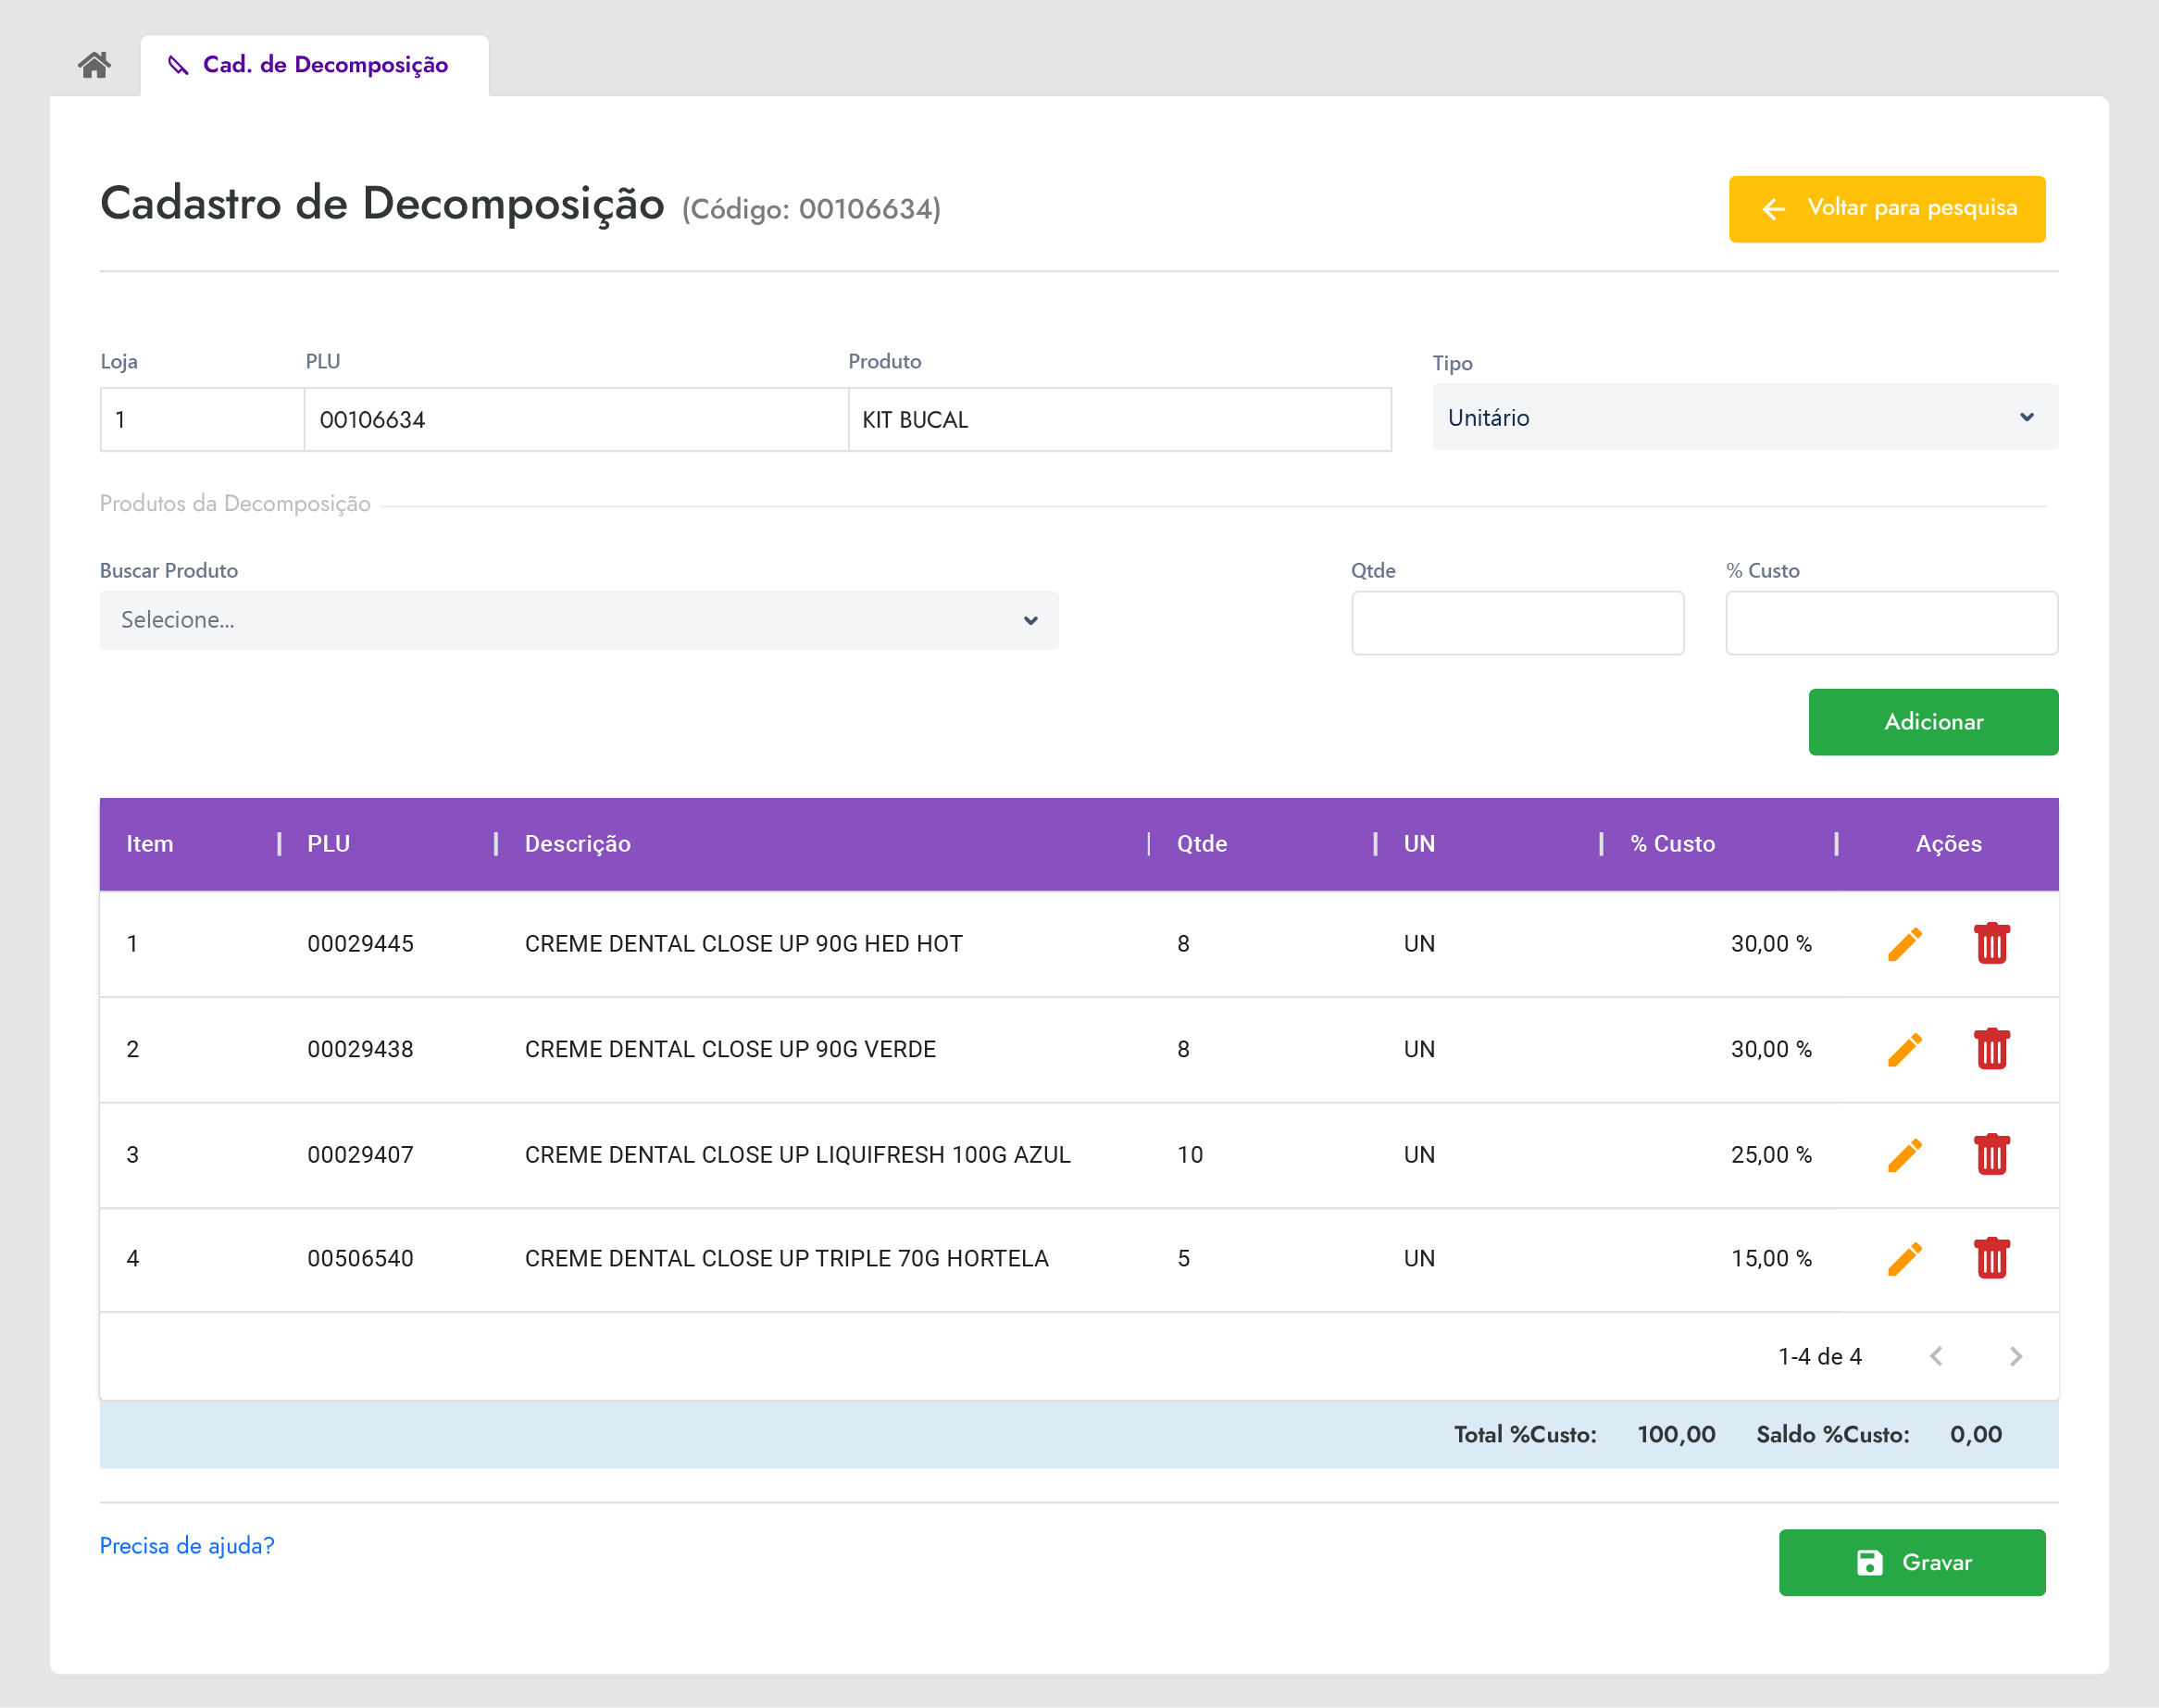Focus the Qtde input field

click(x=1517, y=623)
